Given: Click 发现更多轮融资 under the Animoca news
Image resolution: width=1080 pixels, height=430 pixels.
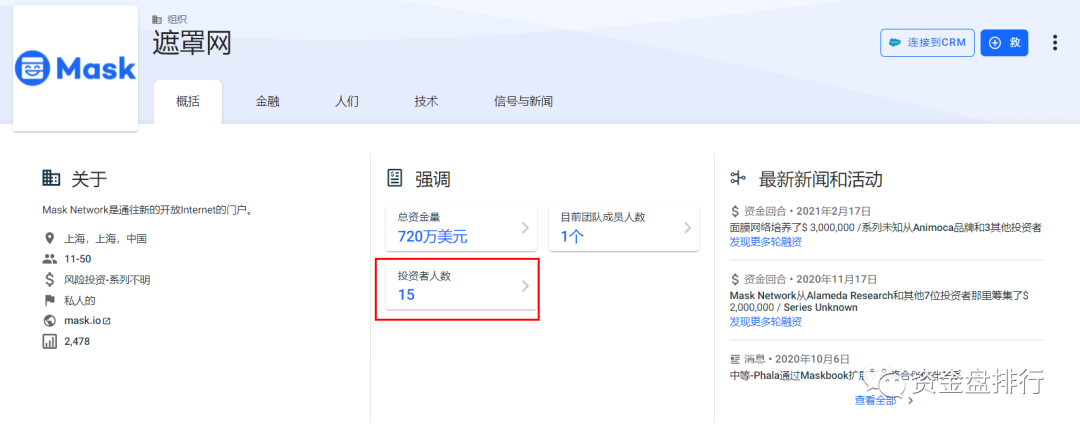Looking at the screenshot, I should (765, 242).
